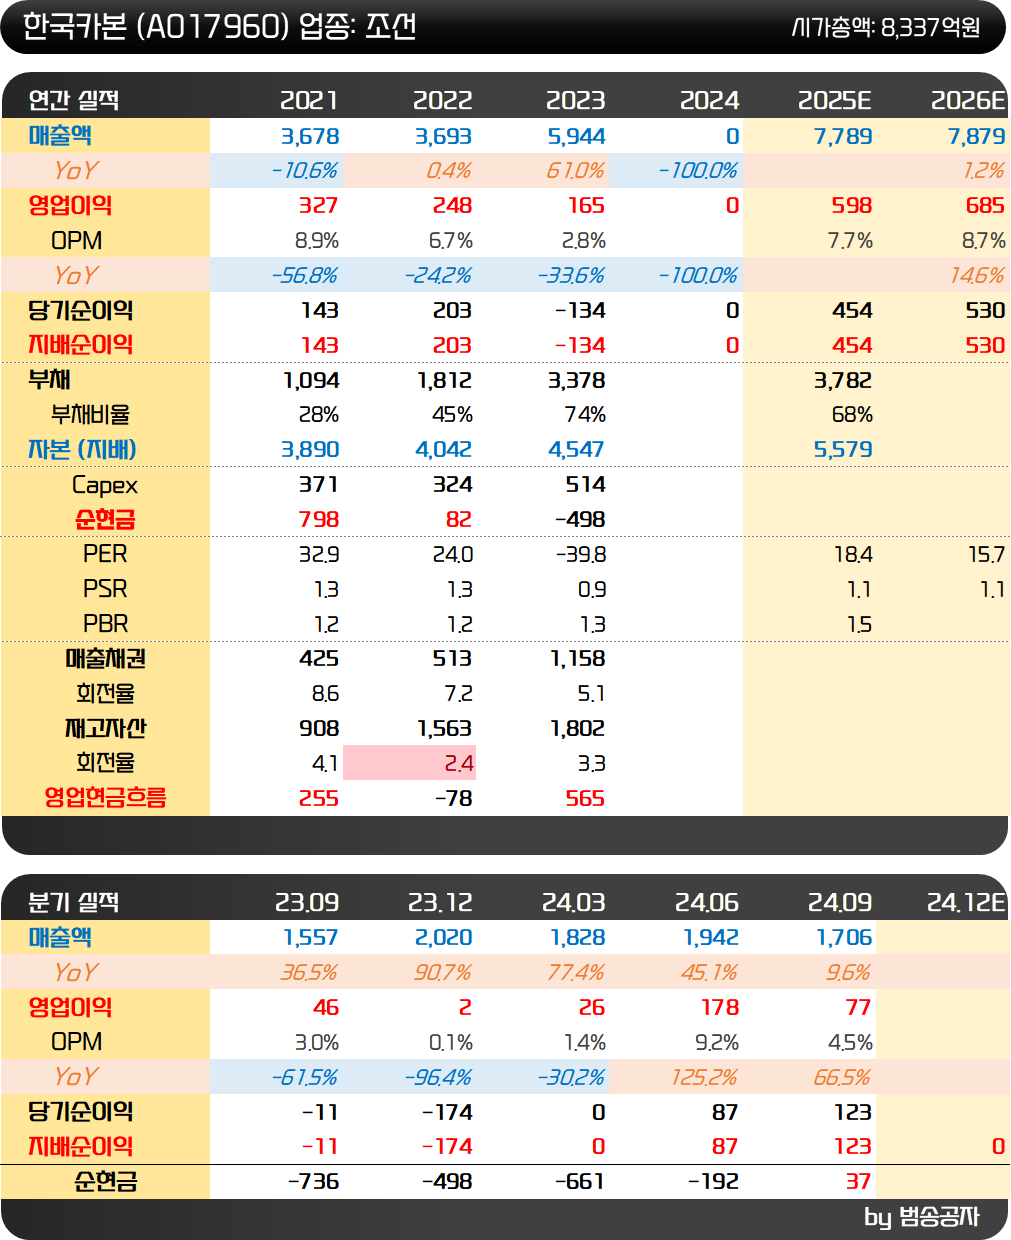Click the 2021 column header
Screen dimensions: 1011x1240
(x=308, y=100)
